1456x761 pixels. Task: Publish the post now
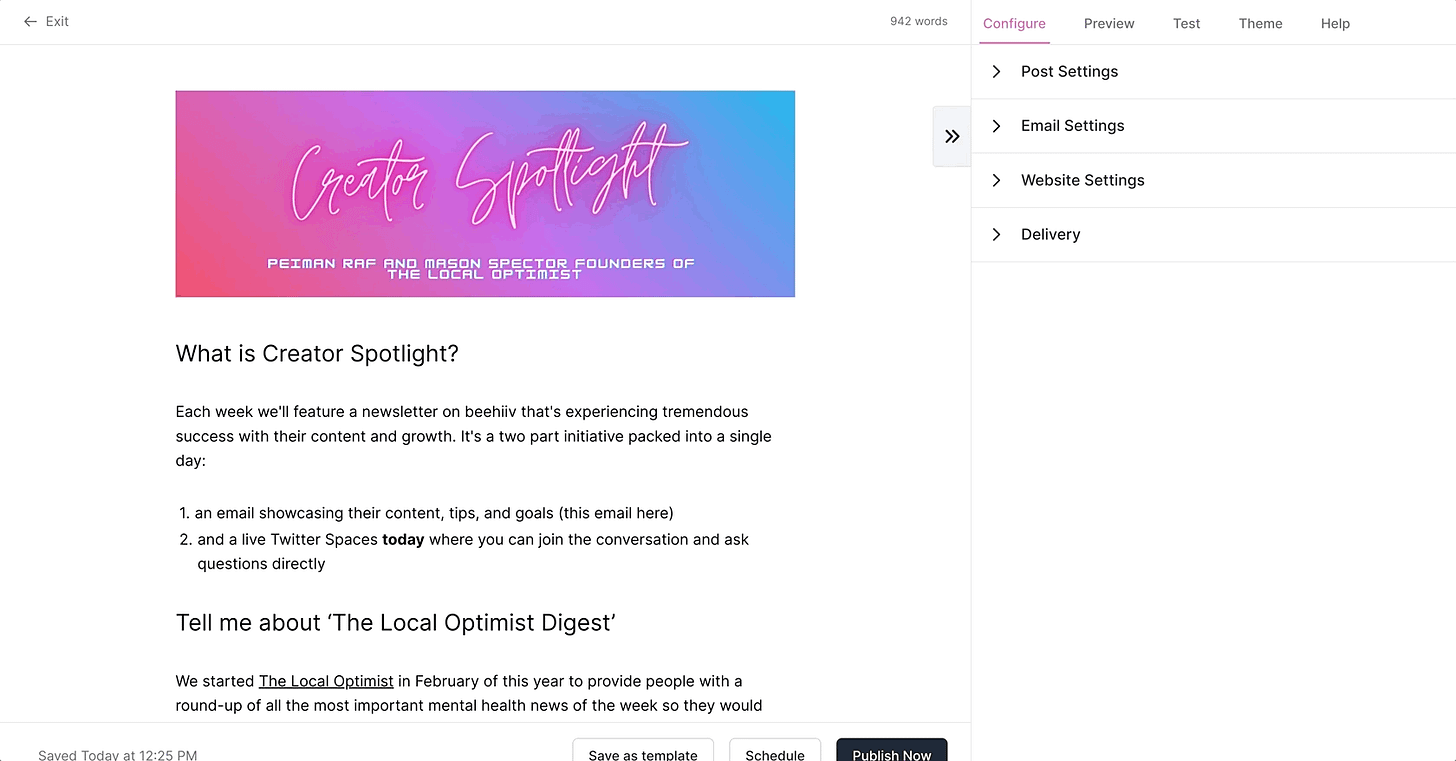click(x=892, y=752)
